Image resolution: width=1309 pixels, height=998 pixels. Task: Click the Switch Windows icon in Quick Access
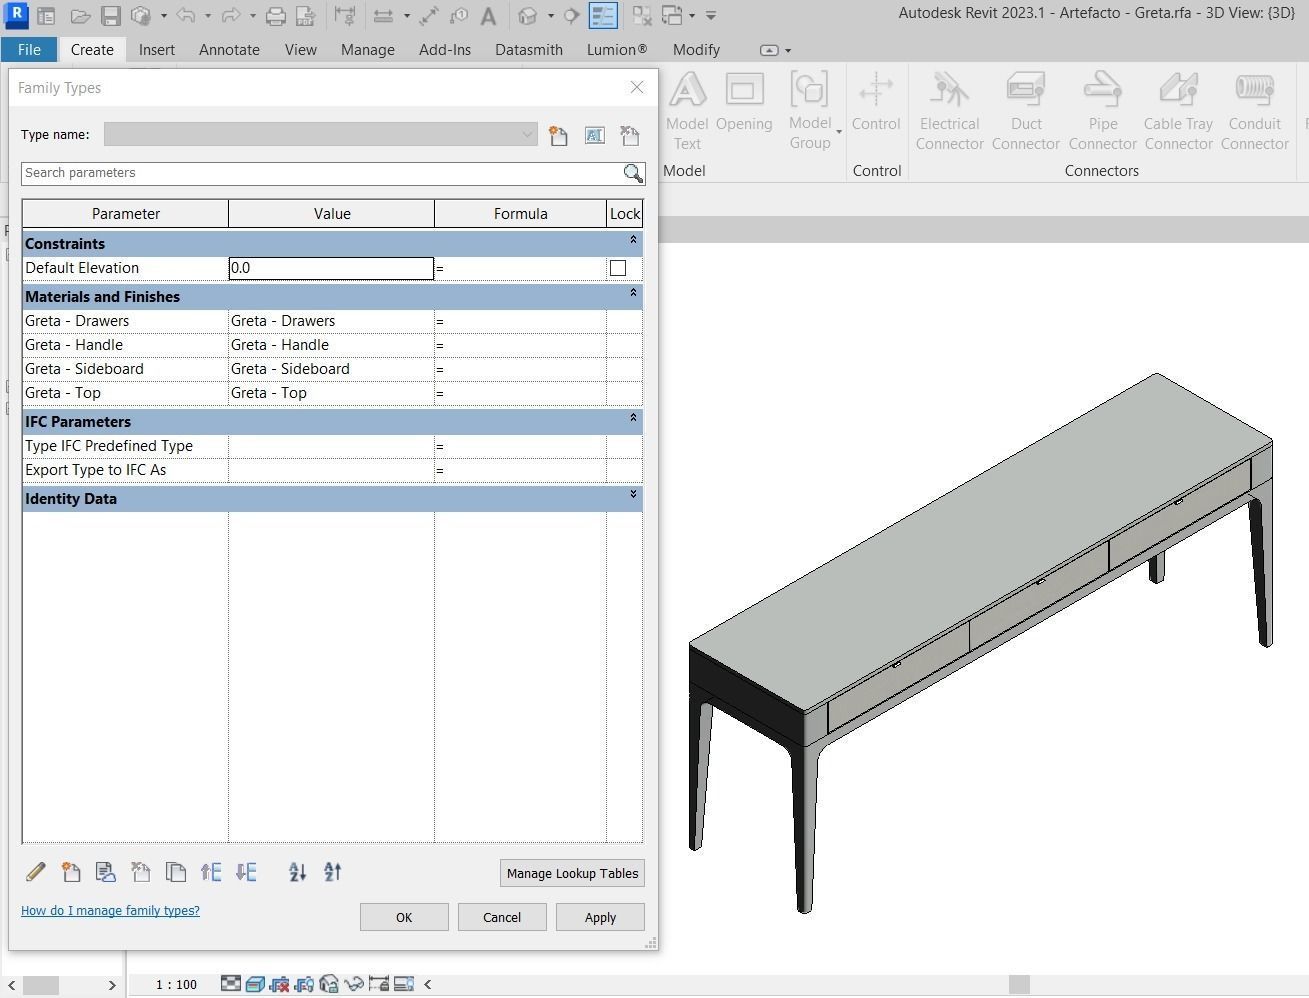pos(671,16)
